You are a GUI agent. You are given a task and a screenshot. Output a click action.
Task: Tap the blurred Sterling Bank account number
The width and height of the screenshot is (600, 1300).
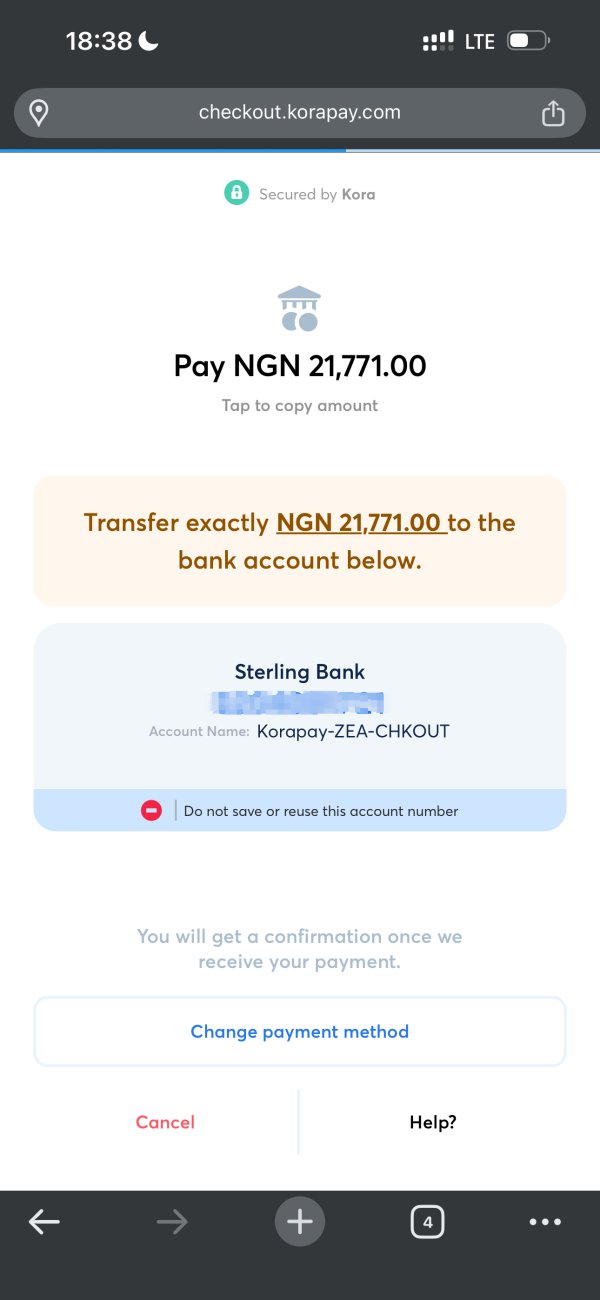pyautogui.click(x=300, y=702)
